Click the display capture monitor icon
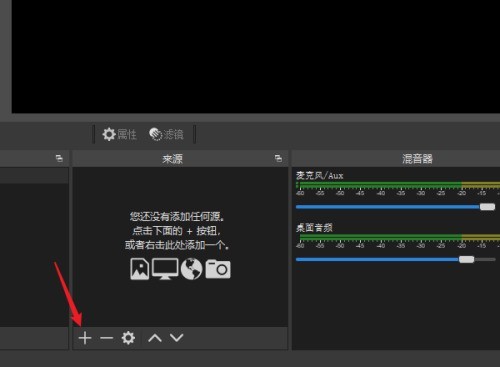 pos(165,269)
